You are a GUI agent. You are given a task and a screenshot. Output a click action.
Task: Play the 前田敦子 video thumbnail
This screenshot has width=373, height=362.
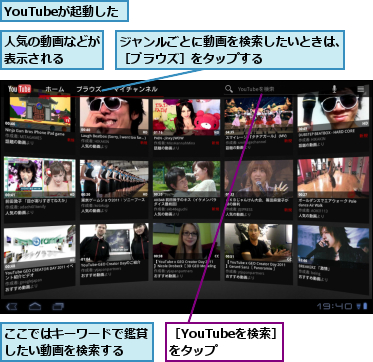40,177
